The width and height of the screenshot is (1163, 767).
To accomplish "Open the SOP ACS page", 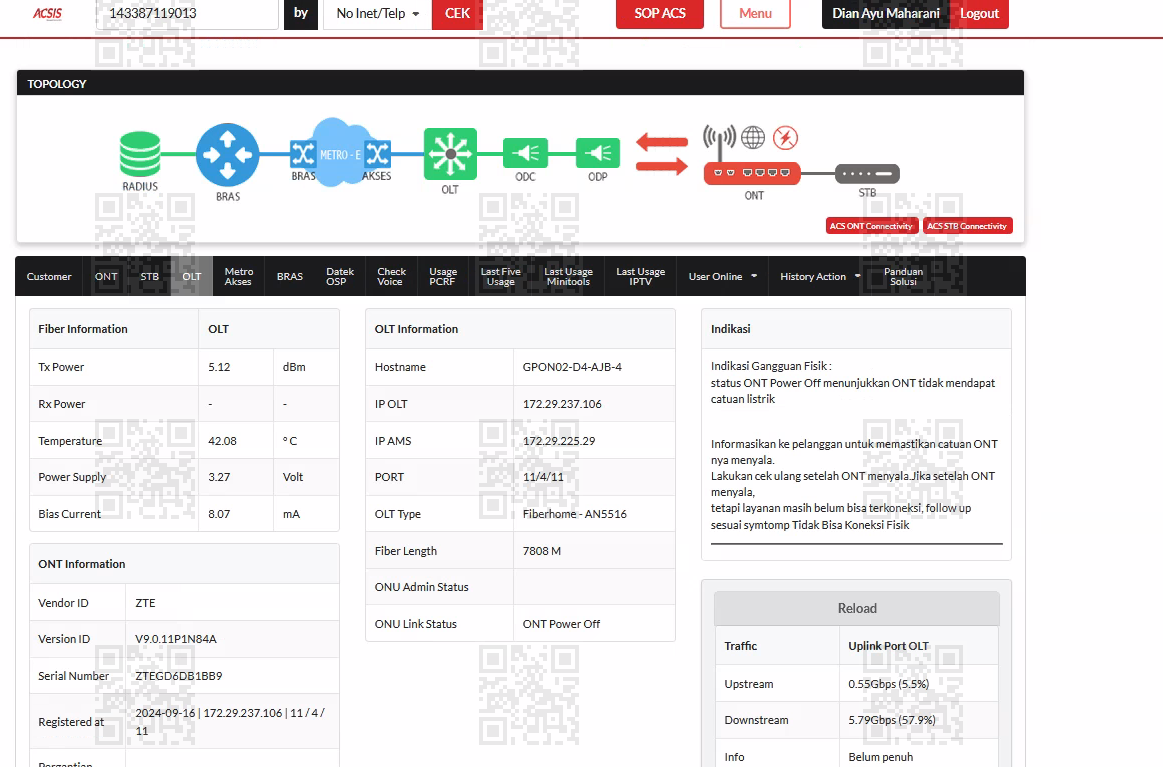I will click(x=659, y=13).
